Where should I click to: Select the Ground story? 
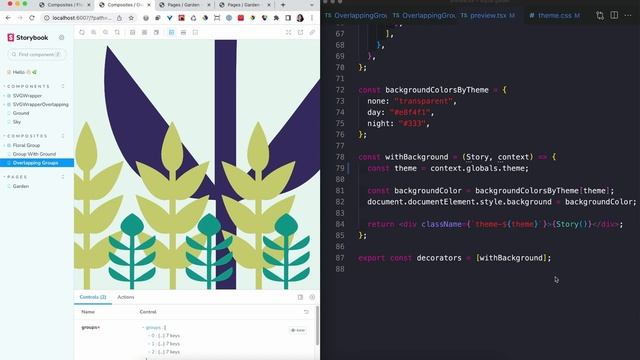point(20,113)
